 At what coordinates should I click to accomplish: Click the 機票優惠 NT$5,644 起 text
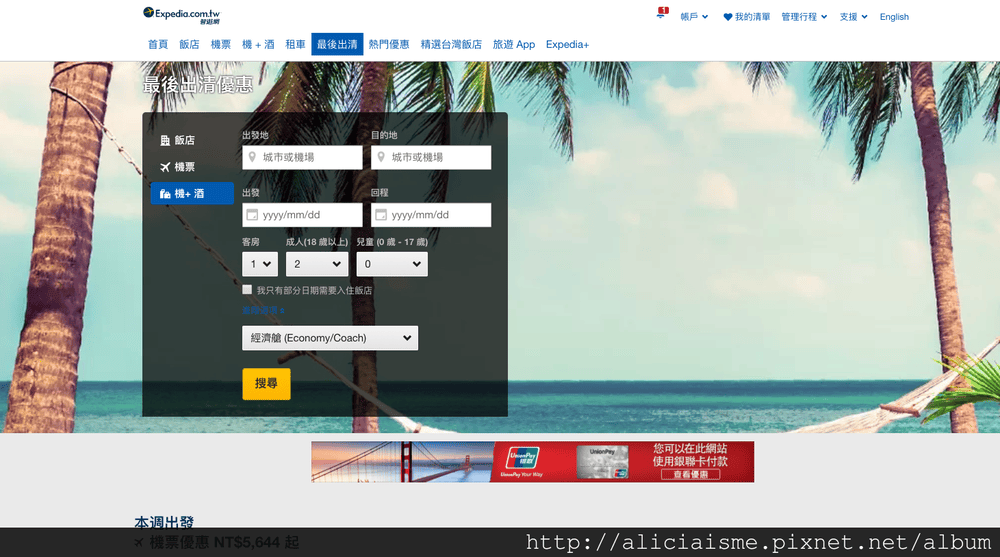pyautogui.click(x=224, y=543)
